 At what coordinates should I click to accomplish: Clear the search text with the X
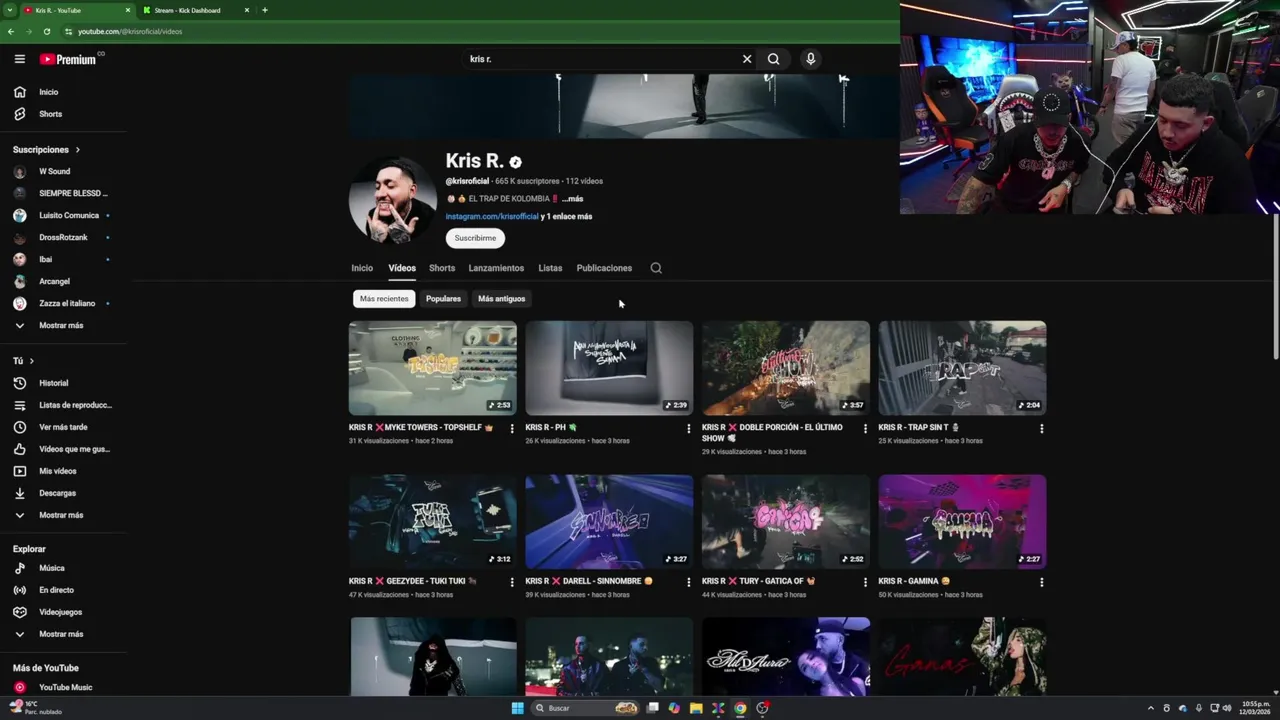[746, 59]
